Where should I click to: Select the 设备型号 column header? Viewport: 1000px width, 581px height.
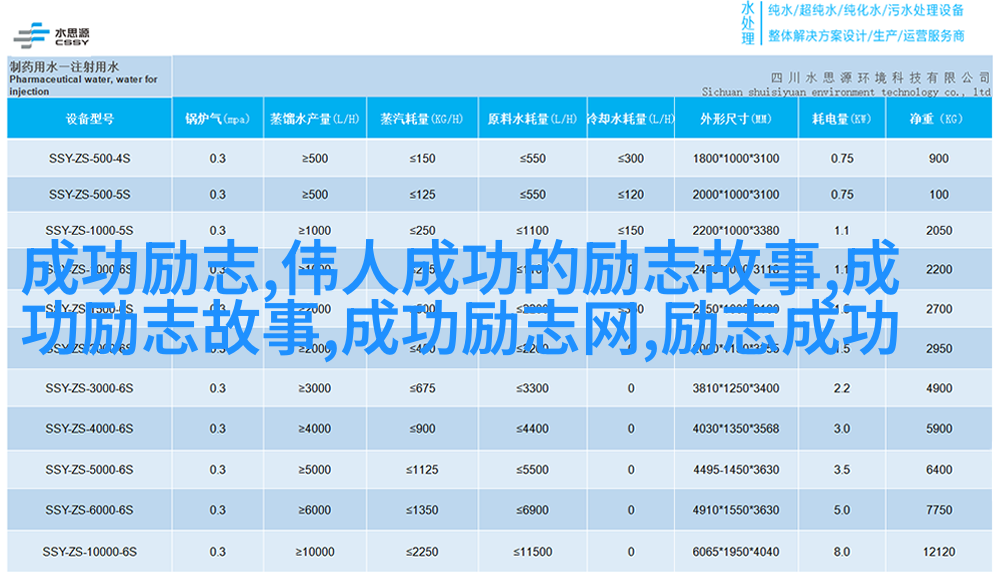tap(89, 119)
